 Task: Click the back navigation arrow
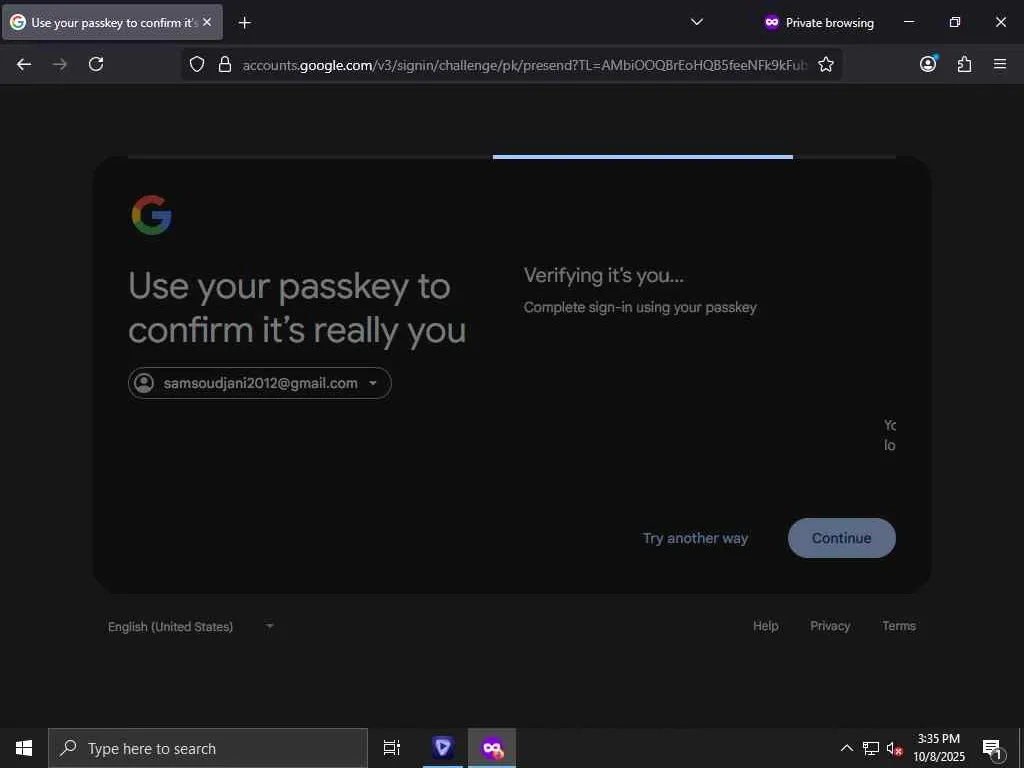pyautogui.click(x=24, y=64)
